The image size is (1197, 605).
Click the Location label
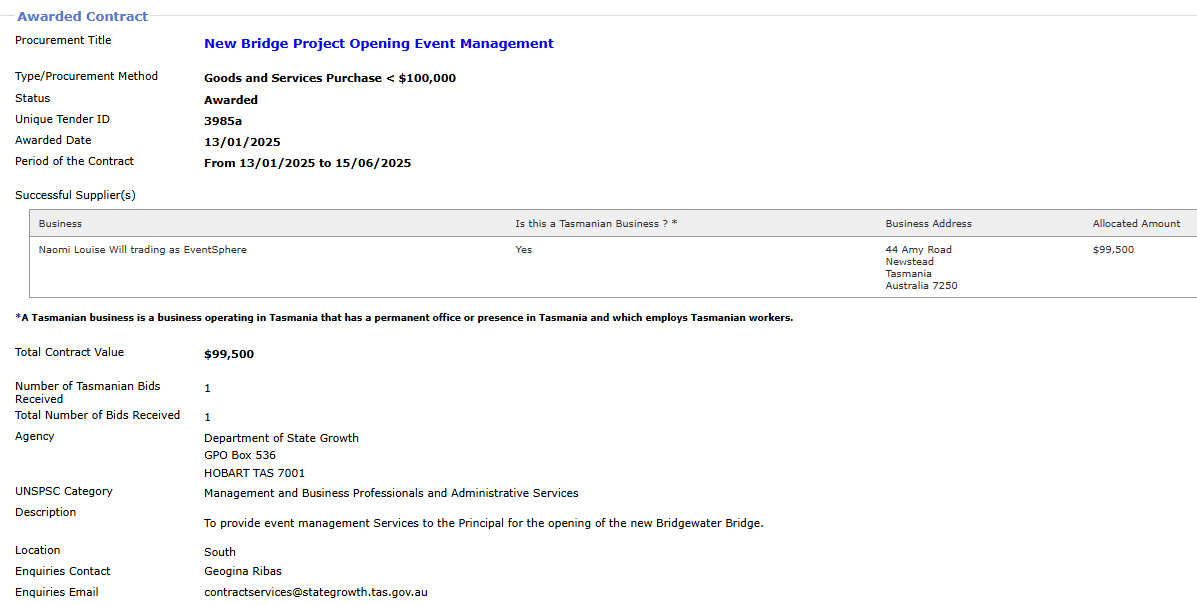pos(37,550)
